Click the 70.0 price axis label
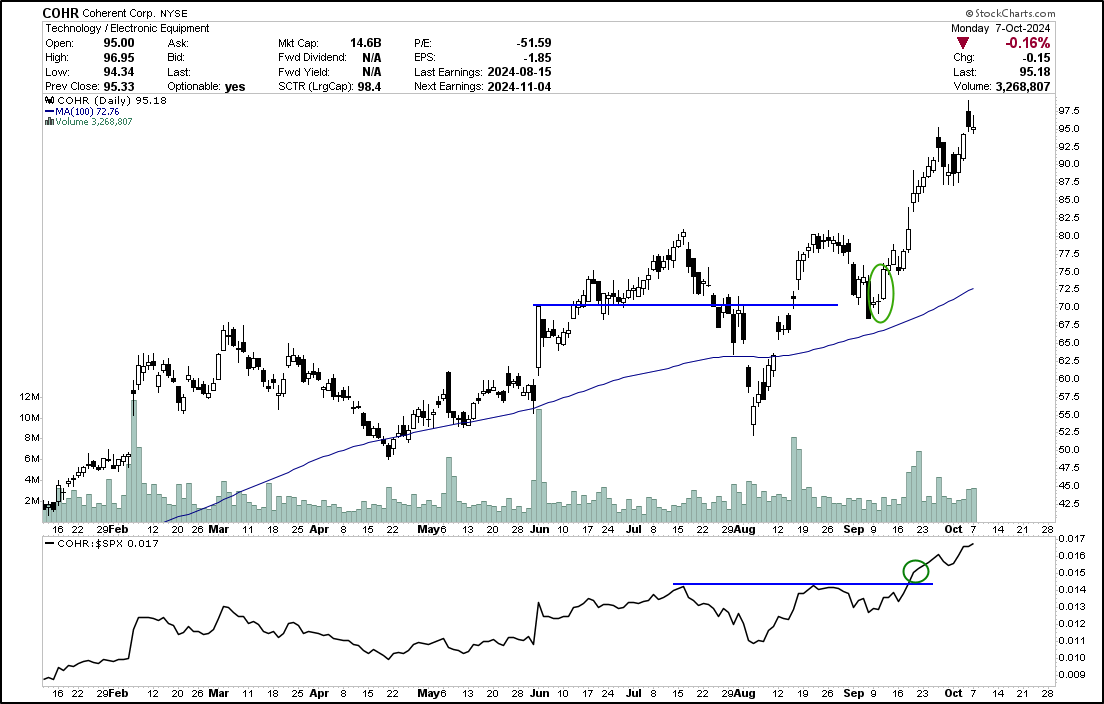The image size is (1104, 704). pos(1070,307)
